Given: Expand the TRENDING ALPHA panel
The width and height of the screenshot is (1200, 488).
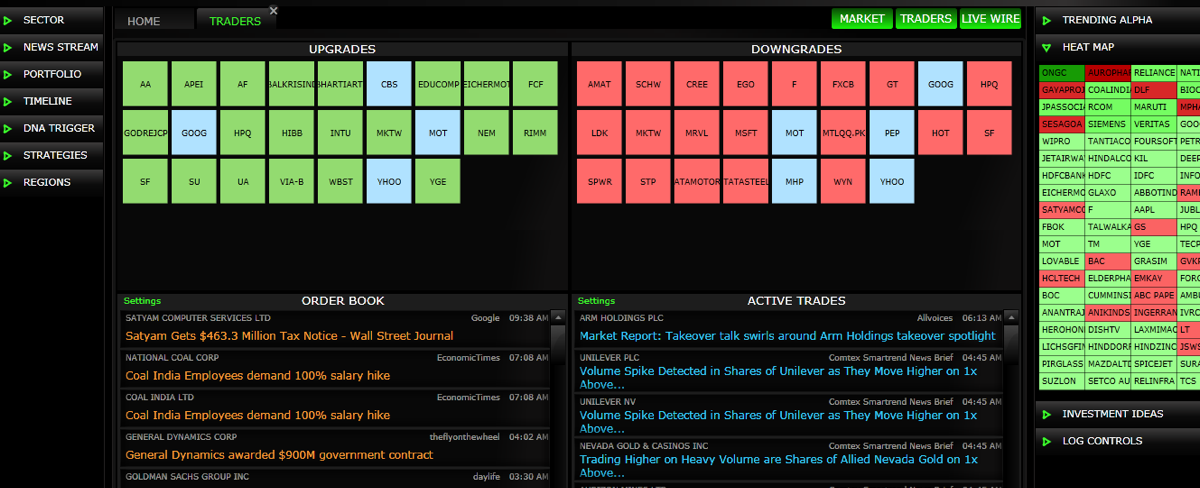Looking at the screenshot, I should pos(1117,19).
